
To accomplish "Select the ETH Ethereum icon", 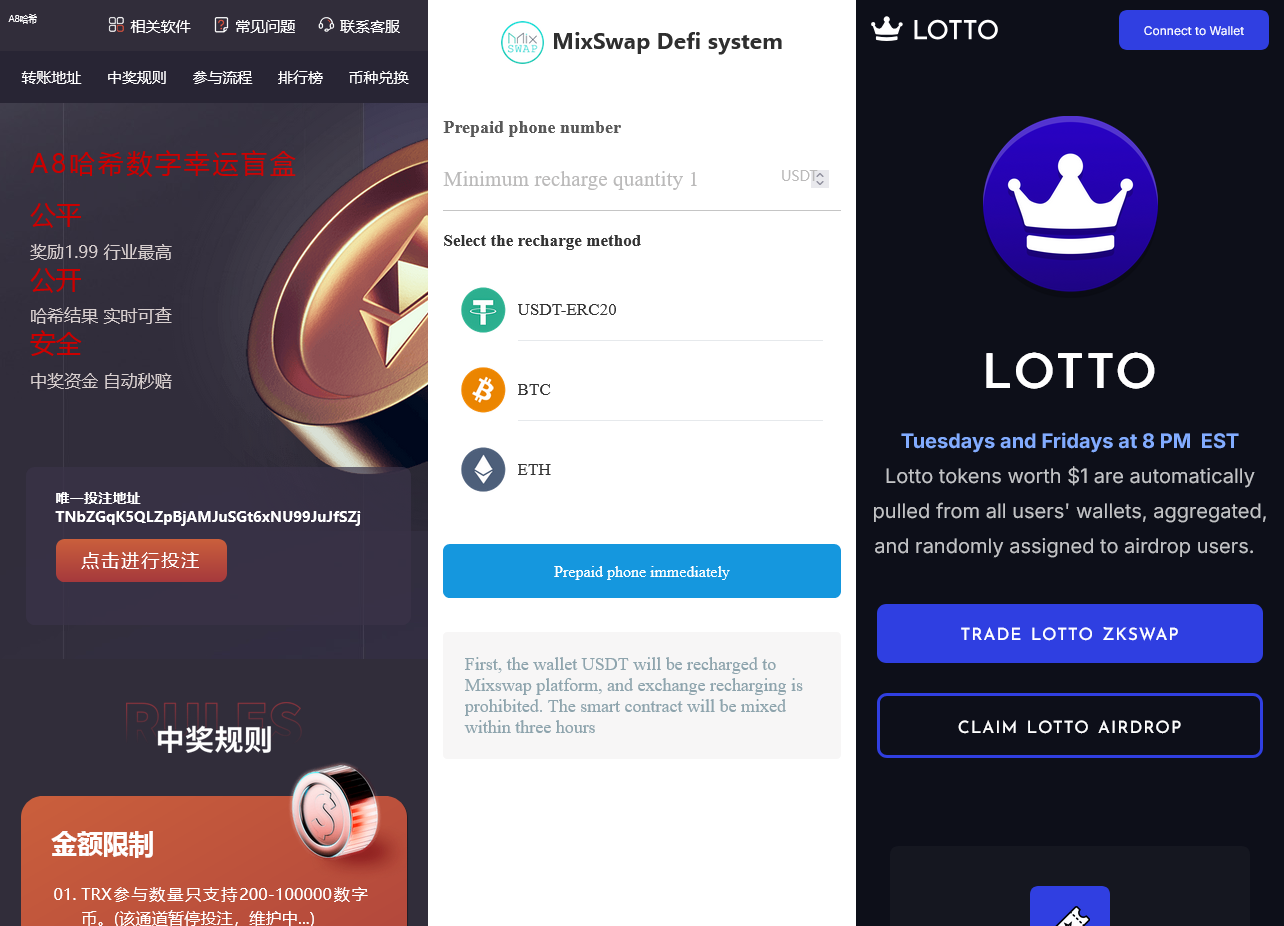I will [x=483, y=470].
